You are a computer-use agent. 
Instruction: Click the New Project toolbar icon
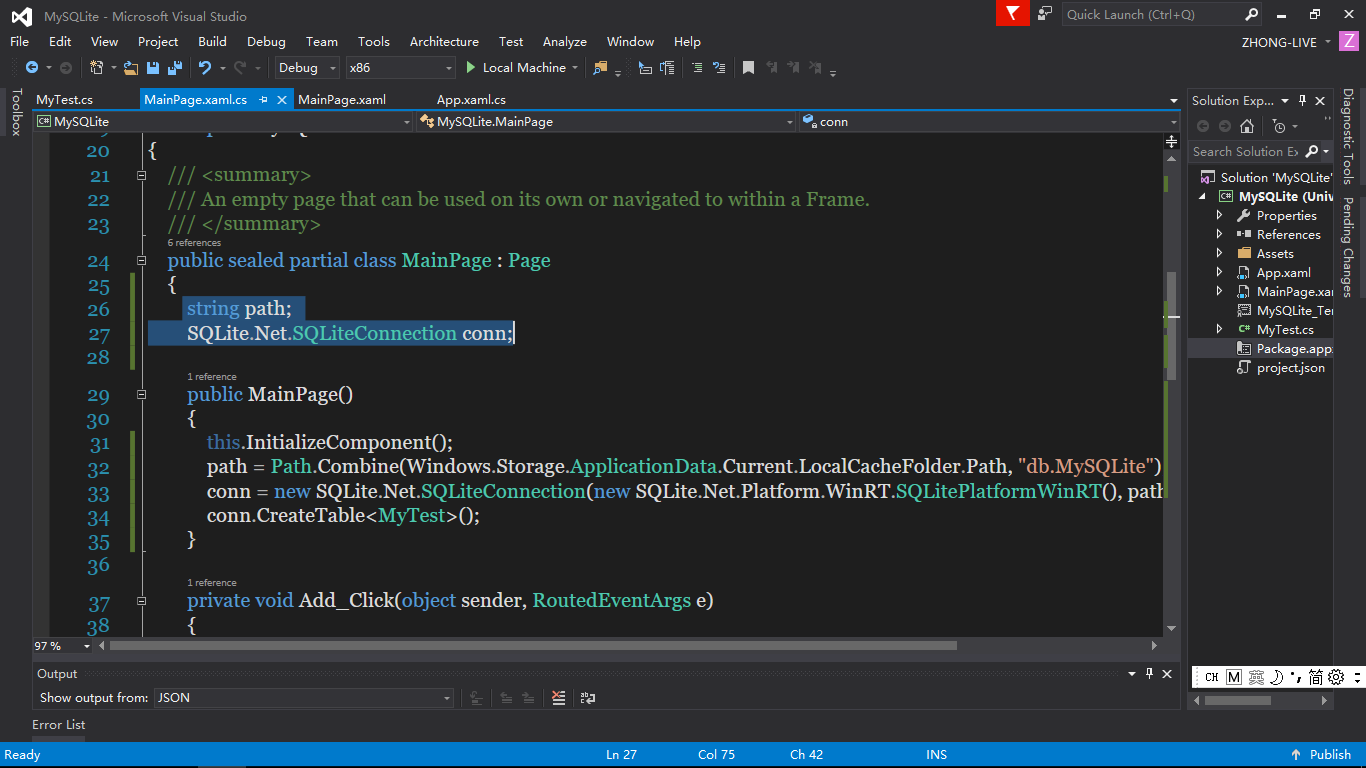point(97,68)
